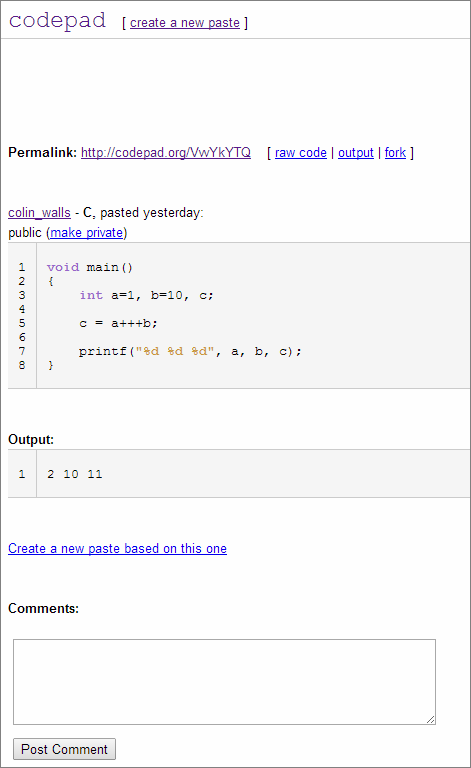Make the paste private
The image size is (471, 768).
[x=87, y=233]
